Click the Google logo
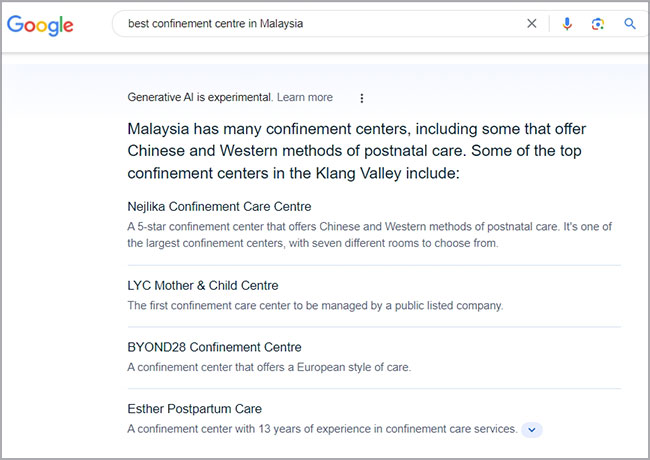Viewport: 650px width, 460px height. point(40,26)
